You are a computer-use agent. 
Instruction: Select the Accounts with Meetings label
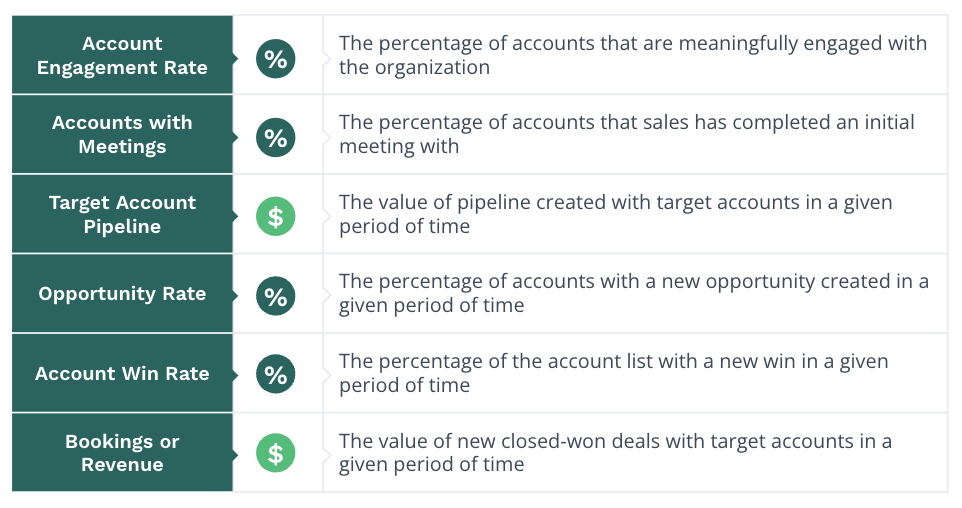(x=122, y=134)
